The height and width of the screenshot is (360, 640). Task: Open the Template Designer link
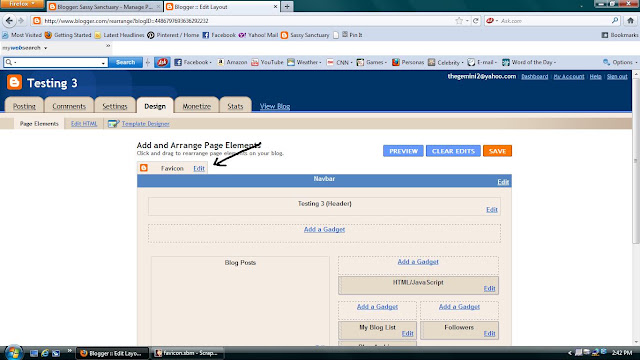(145, 124)
